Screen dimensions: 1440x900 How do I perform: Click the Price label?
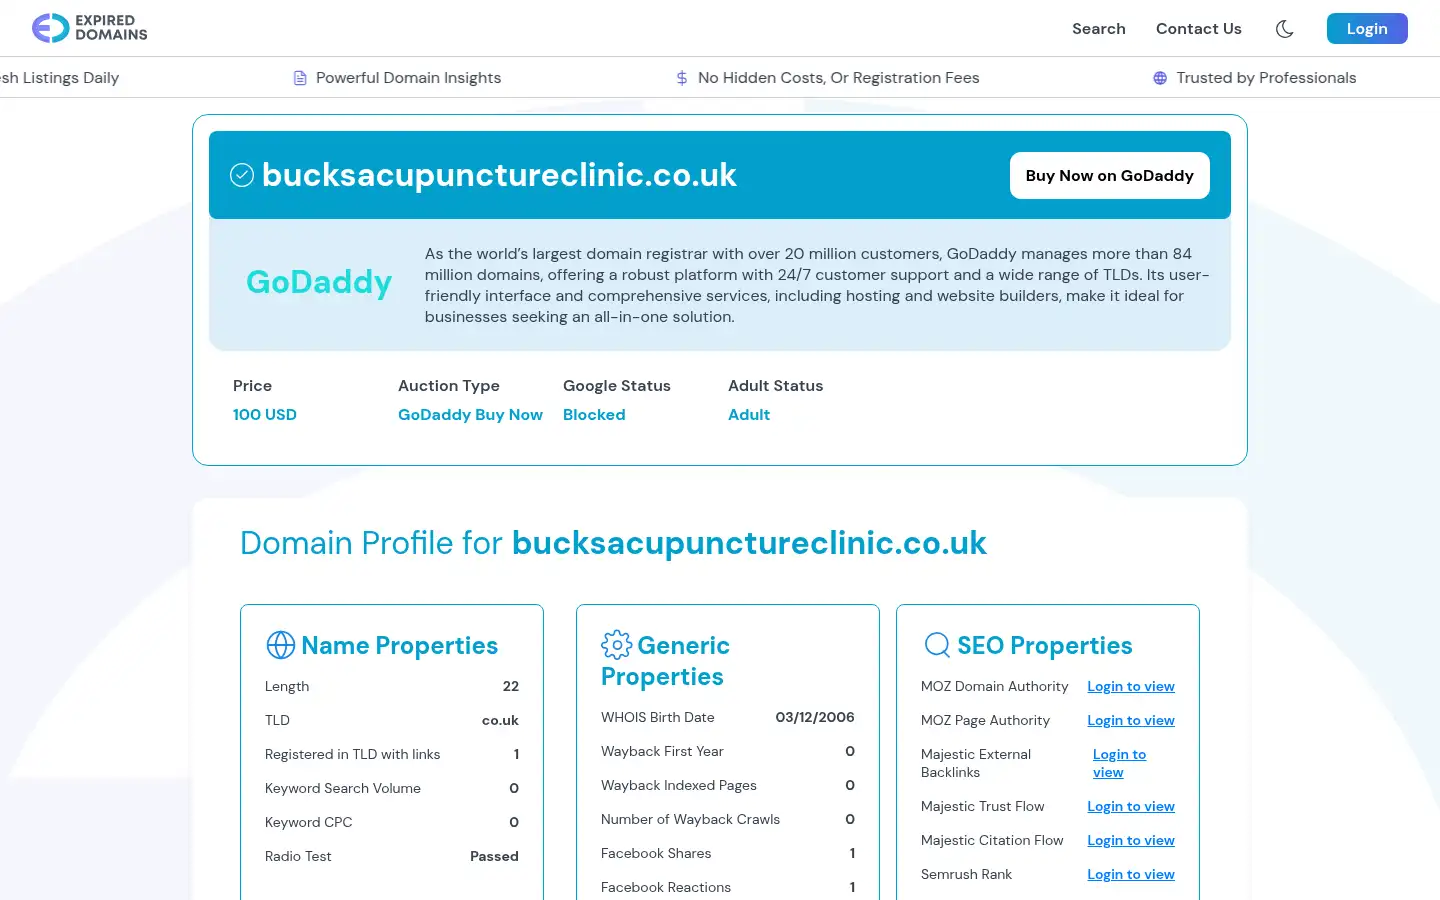[x=252, y=385]
